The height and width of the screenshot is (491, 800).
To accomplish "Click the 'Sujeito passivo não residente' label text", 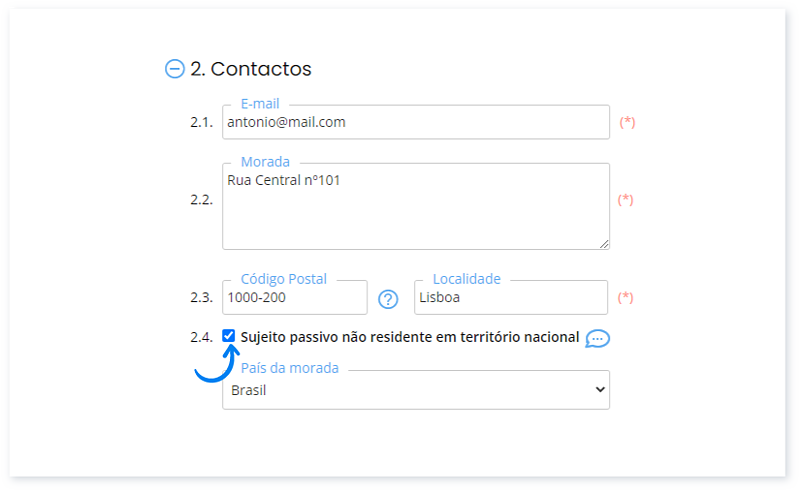I will pos(410,338).
